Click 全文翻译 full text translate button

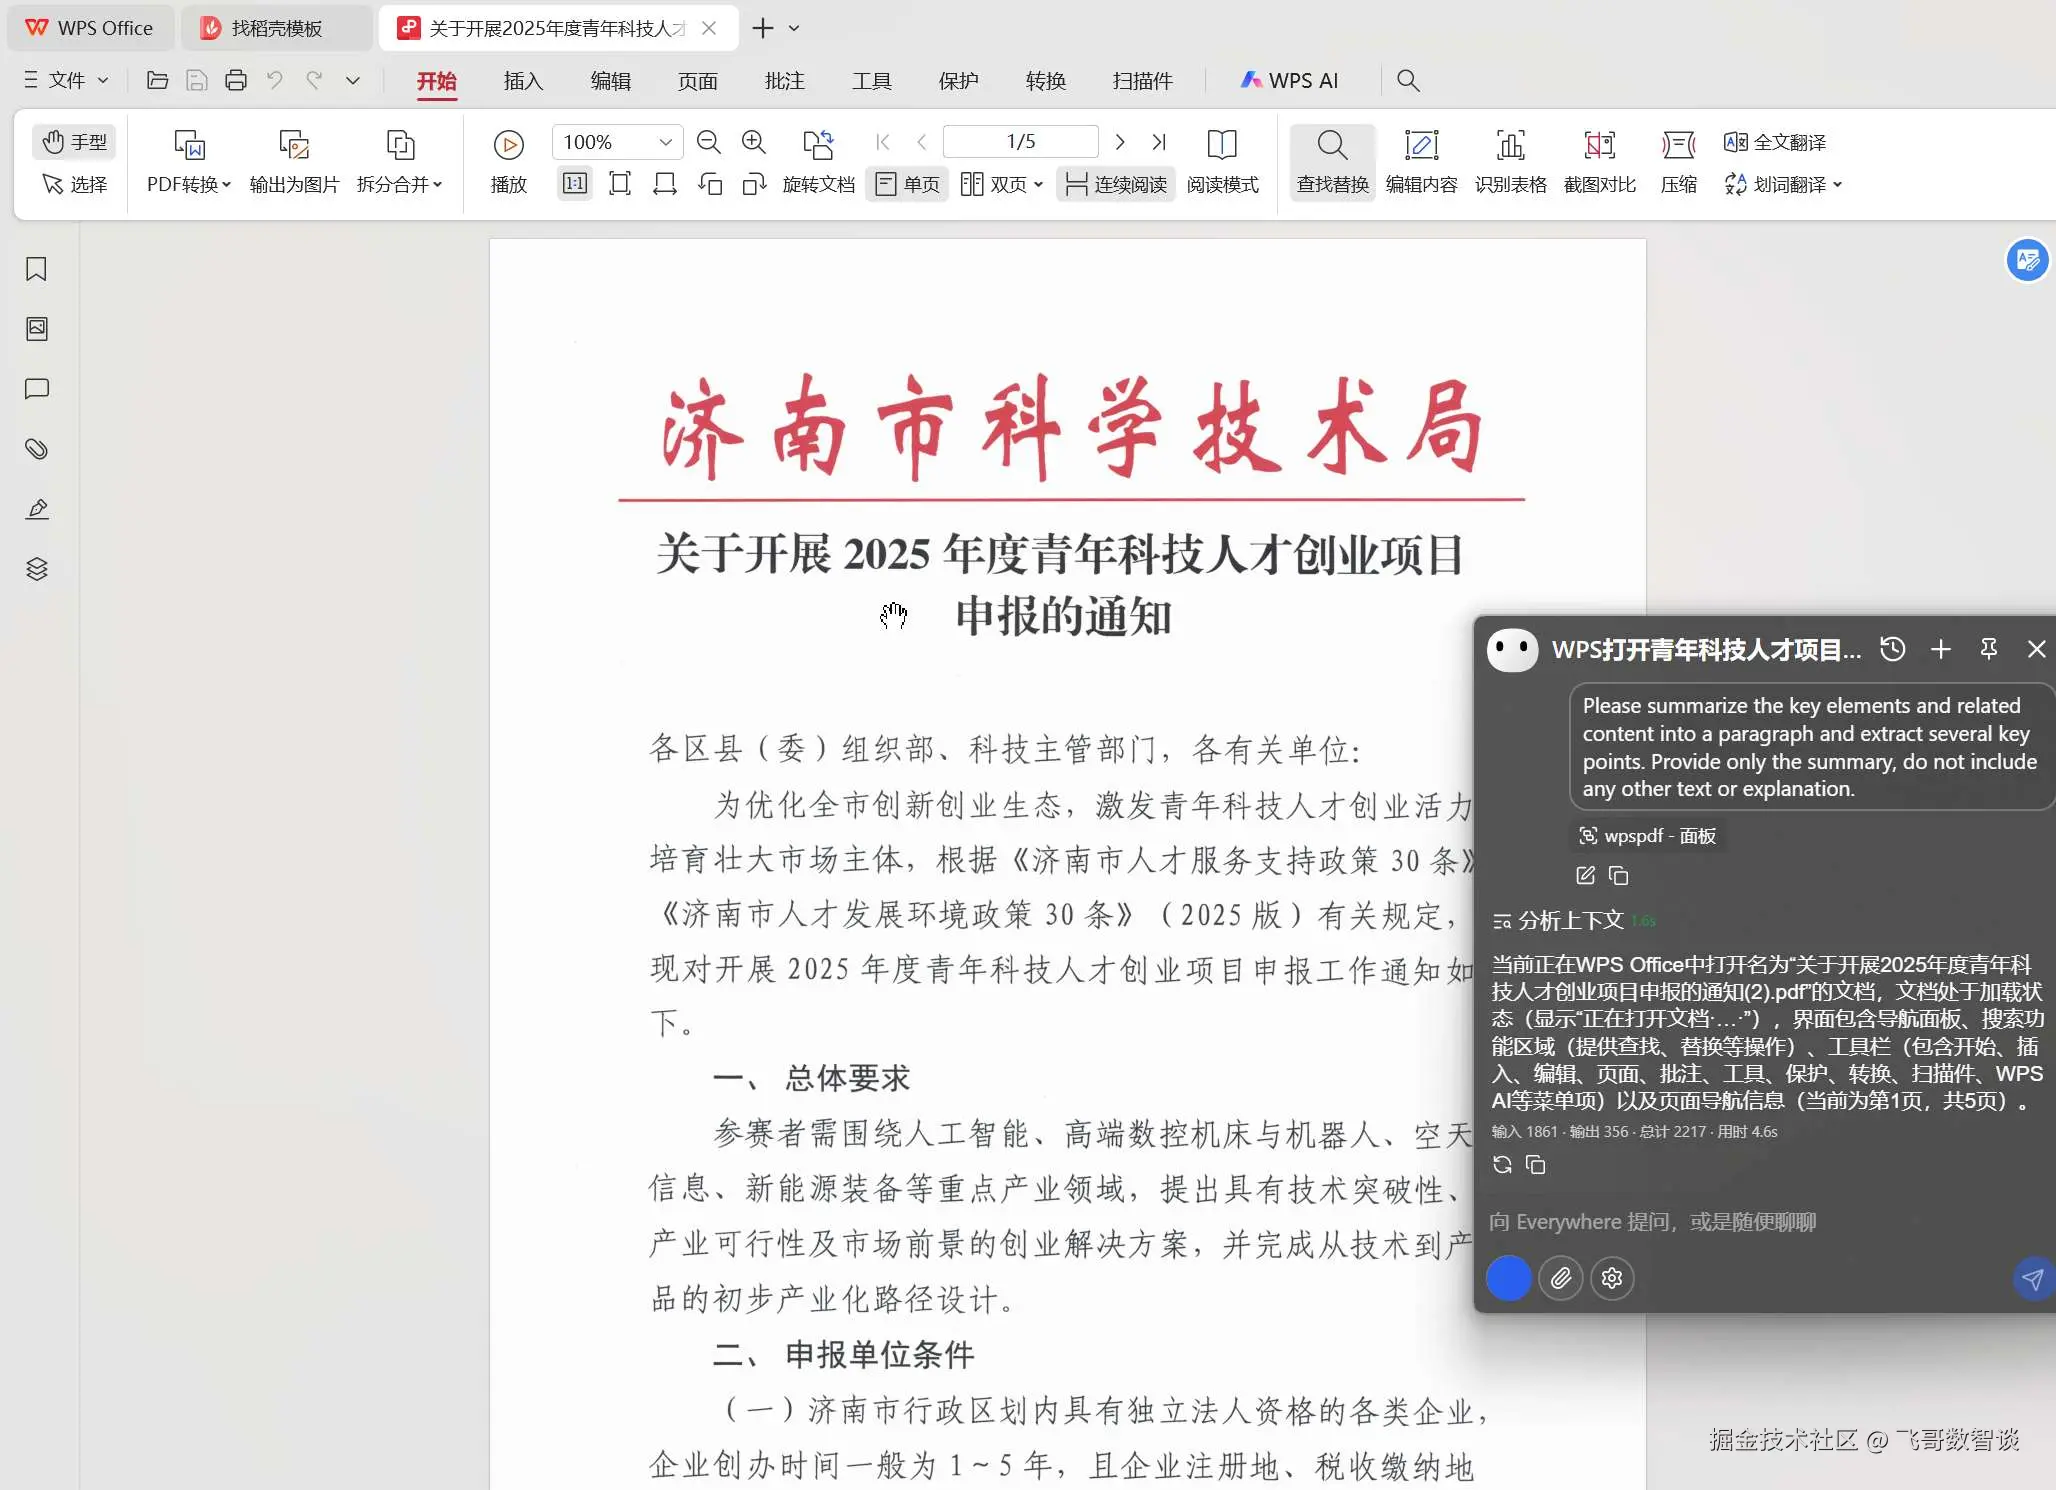(x=1775, y=142)
